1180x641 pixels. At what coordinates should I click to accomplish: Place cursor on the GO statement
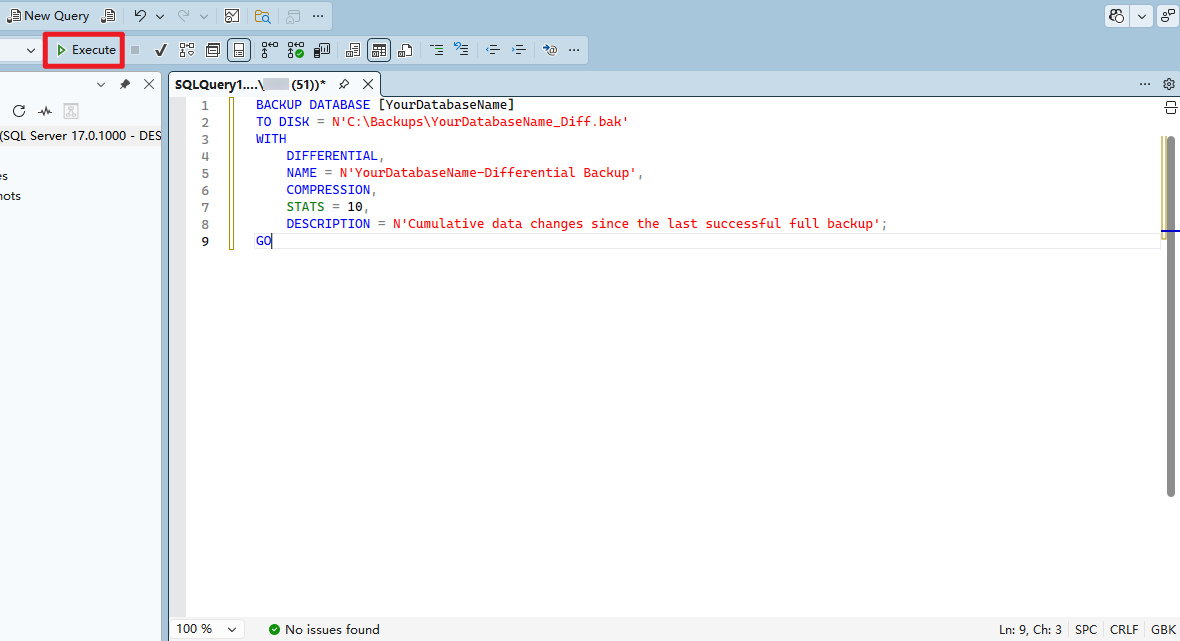(263, 242)
